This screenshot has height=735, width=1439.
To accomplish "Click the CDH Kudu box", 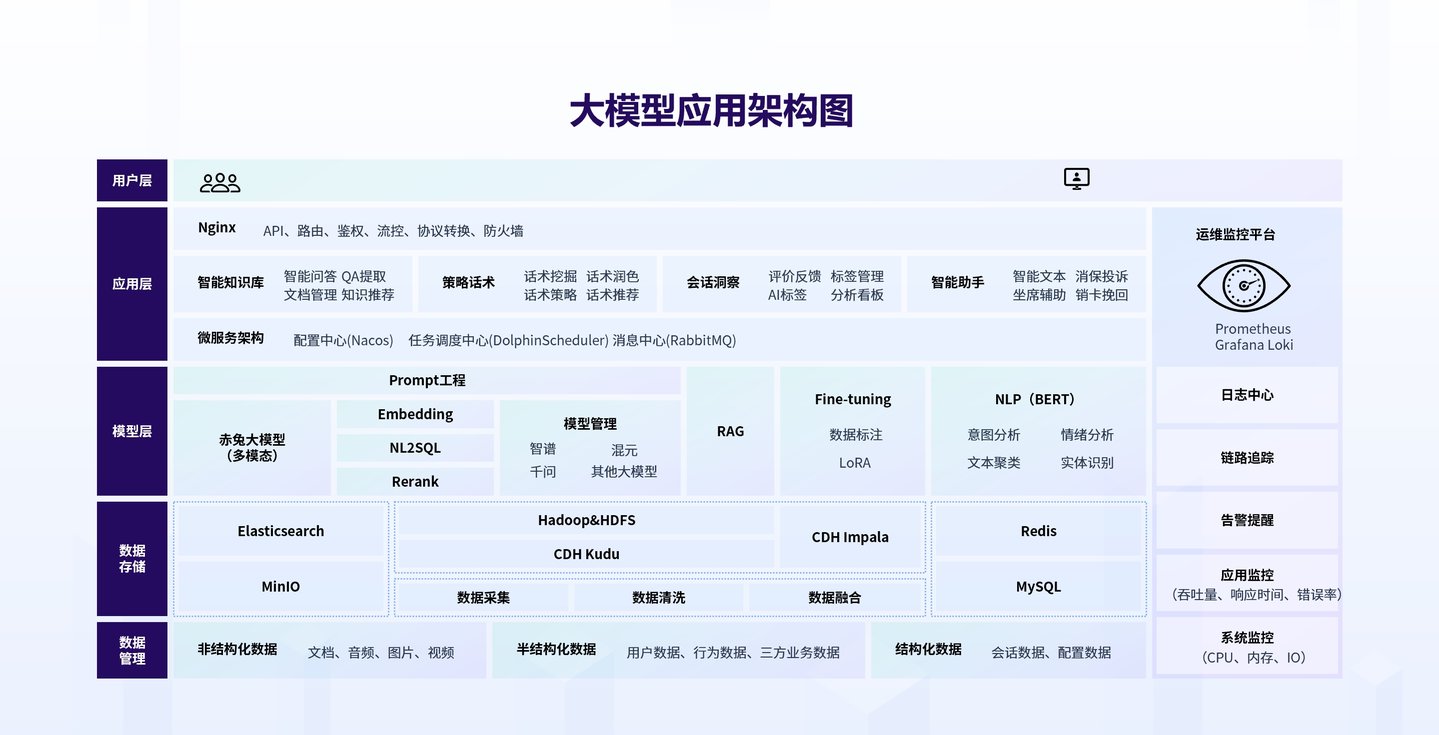I will (586, 554).
